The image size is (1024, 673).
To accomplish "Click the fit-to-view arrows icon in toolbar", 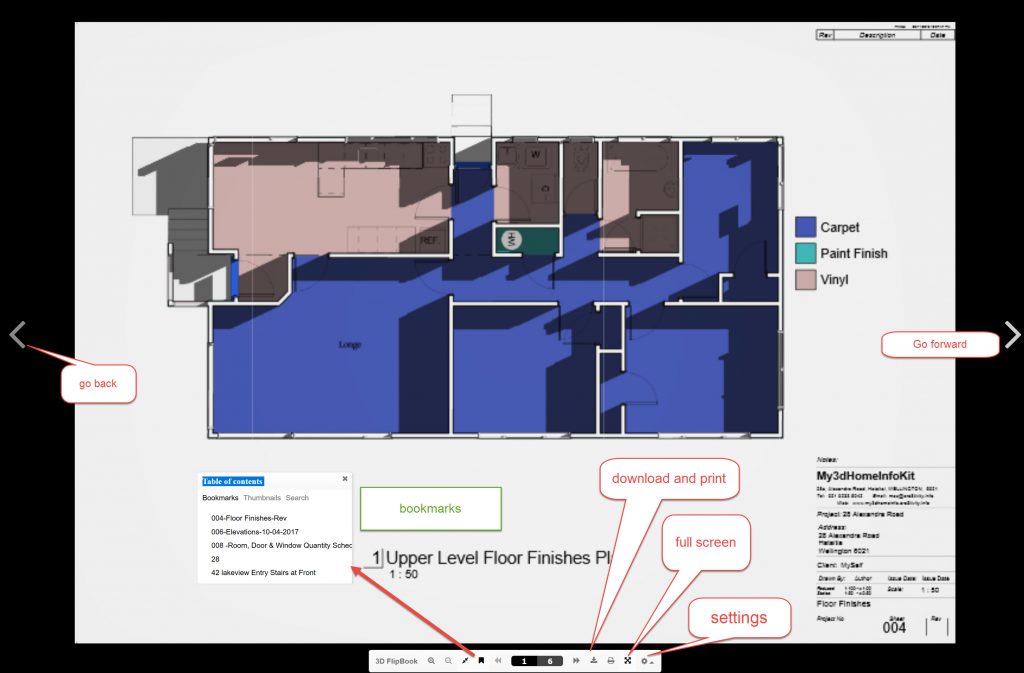I will 465,661.
